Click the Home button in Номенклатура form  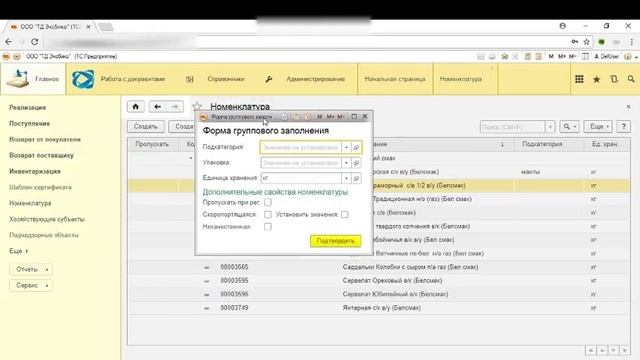[x=136, y=107]
